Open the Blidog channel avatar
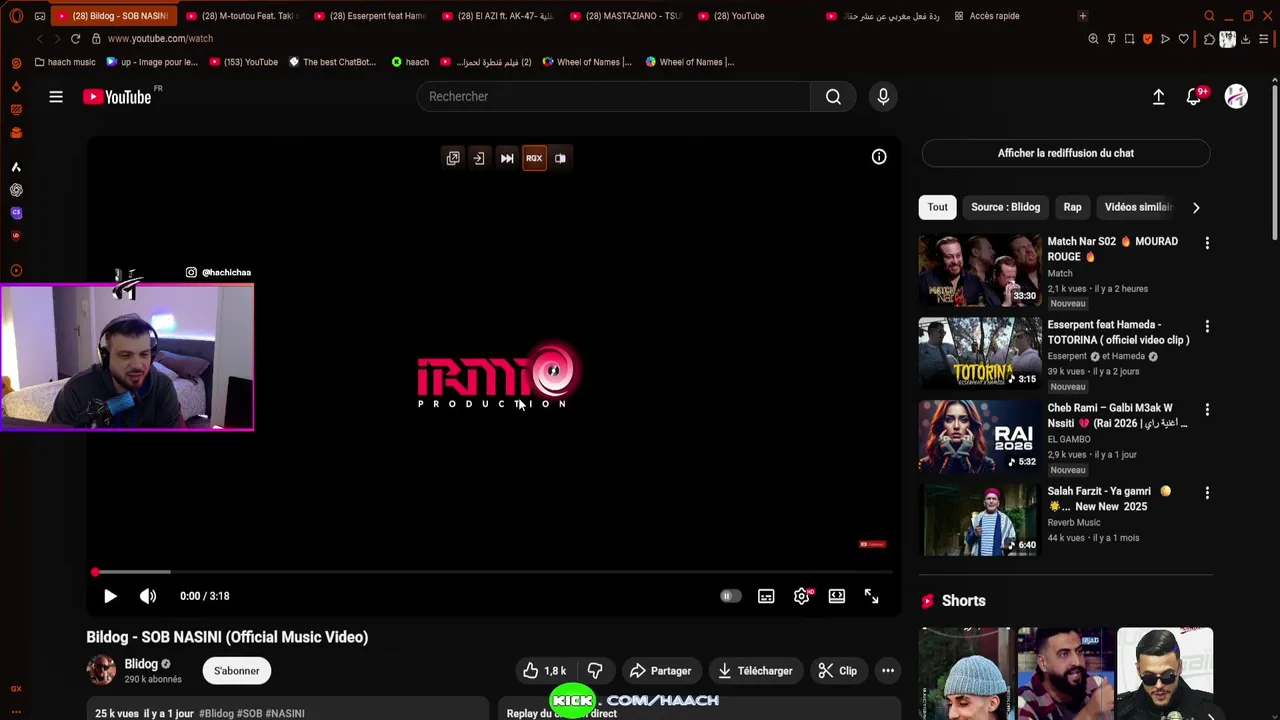 pos(101,670)
